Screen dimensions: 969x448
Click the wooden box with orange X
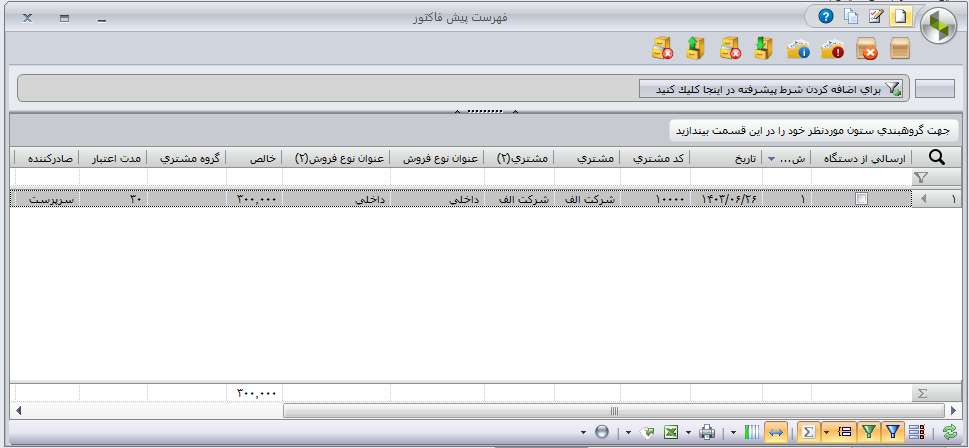[866, 49]
